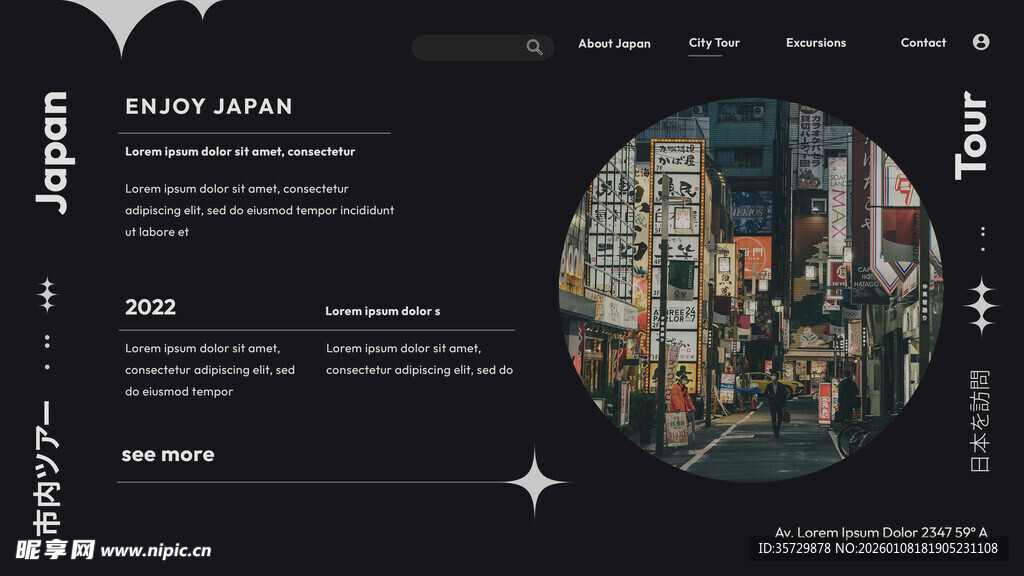Click the Av. Lorem Ipsum Dolor address
Viewport: 1024px width, 576px height.
click(881, 532)
